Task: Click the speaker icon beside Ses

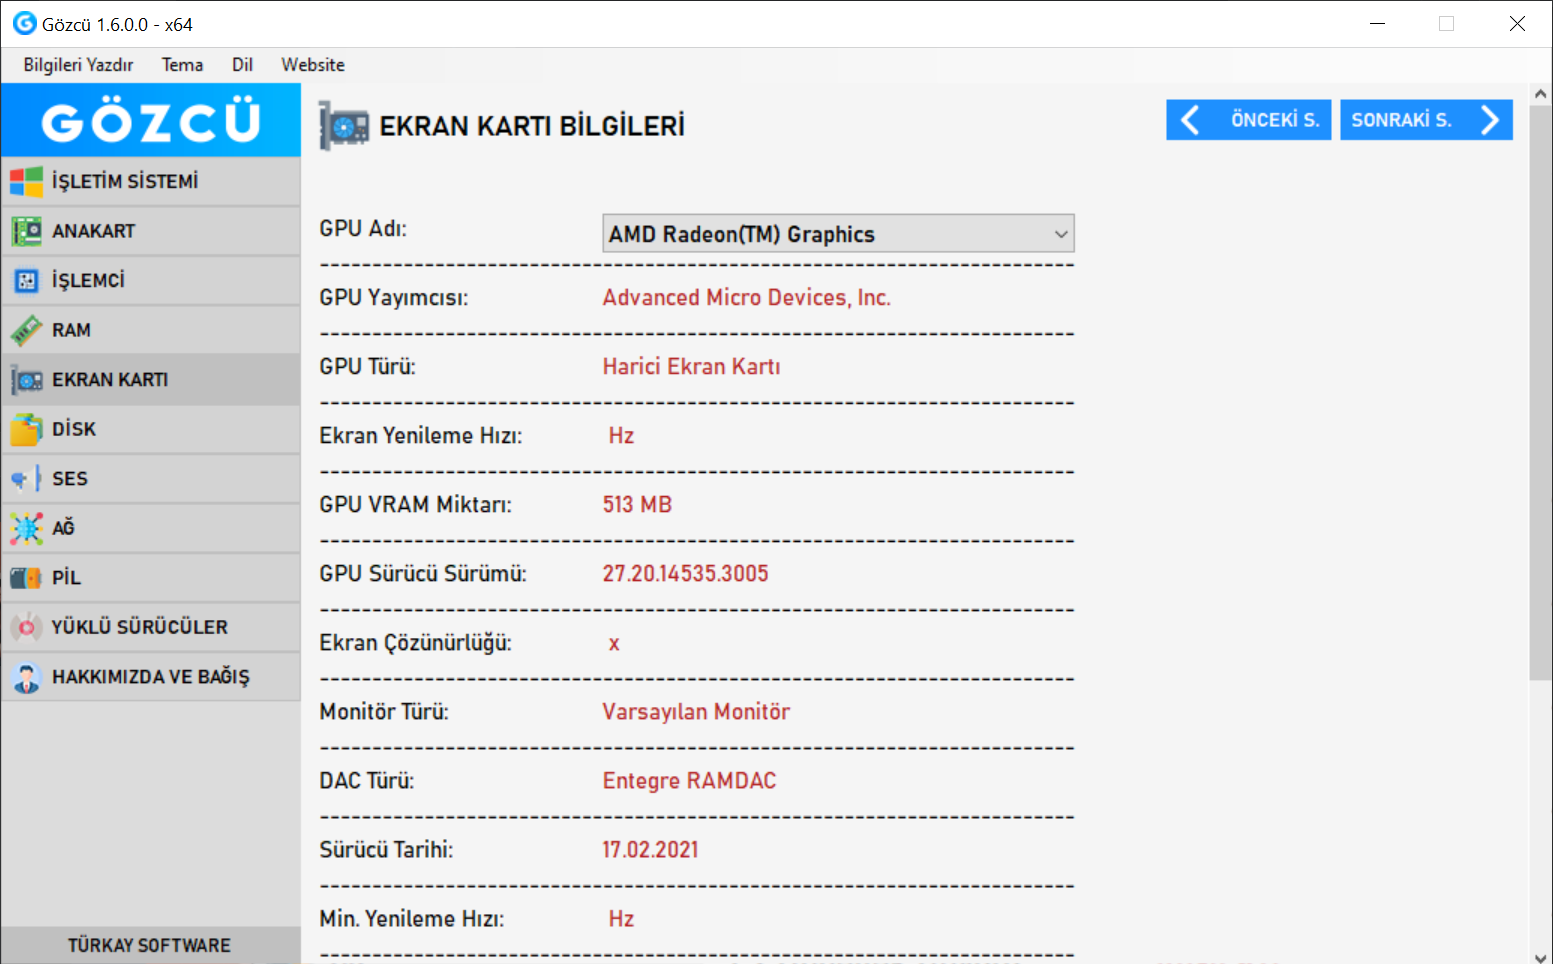Action: 26,479
